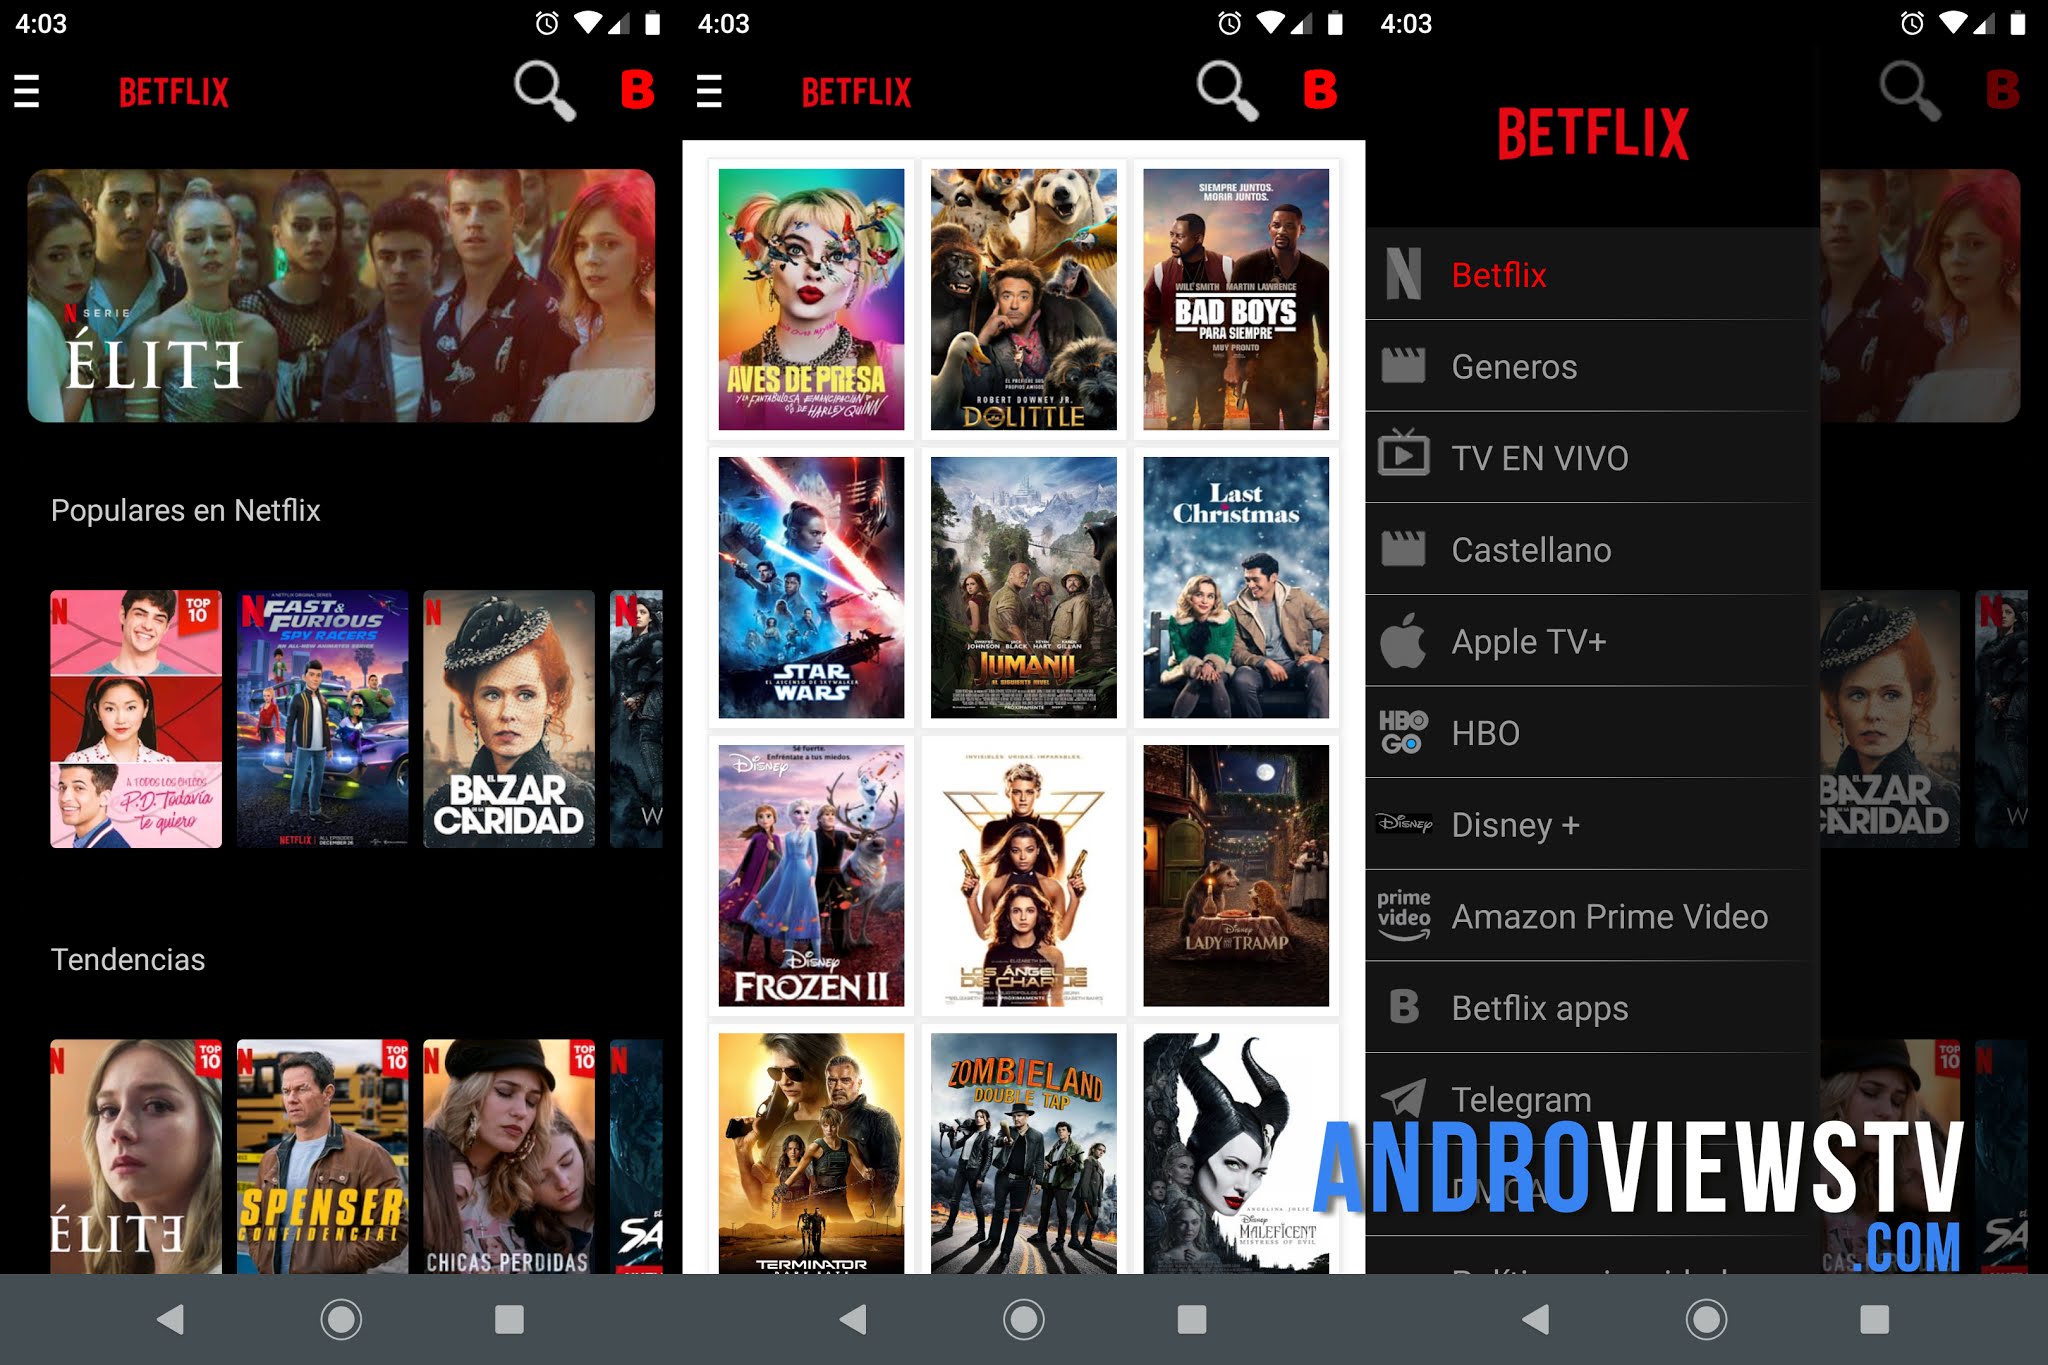This screenshot has width=2048, height=1365.
Task: Select Frozen II movie poster
Action: 811,875
